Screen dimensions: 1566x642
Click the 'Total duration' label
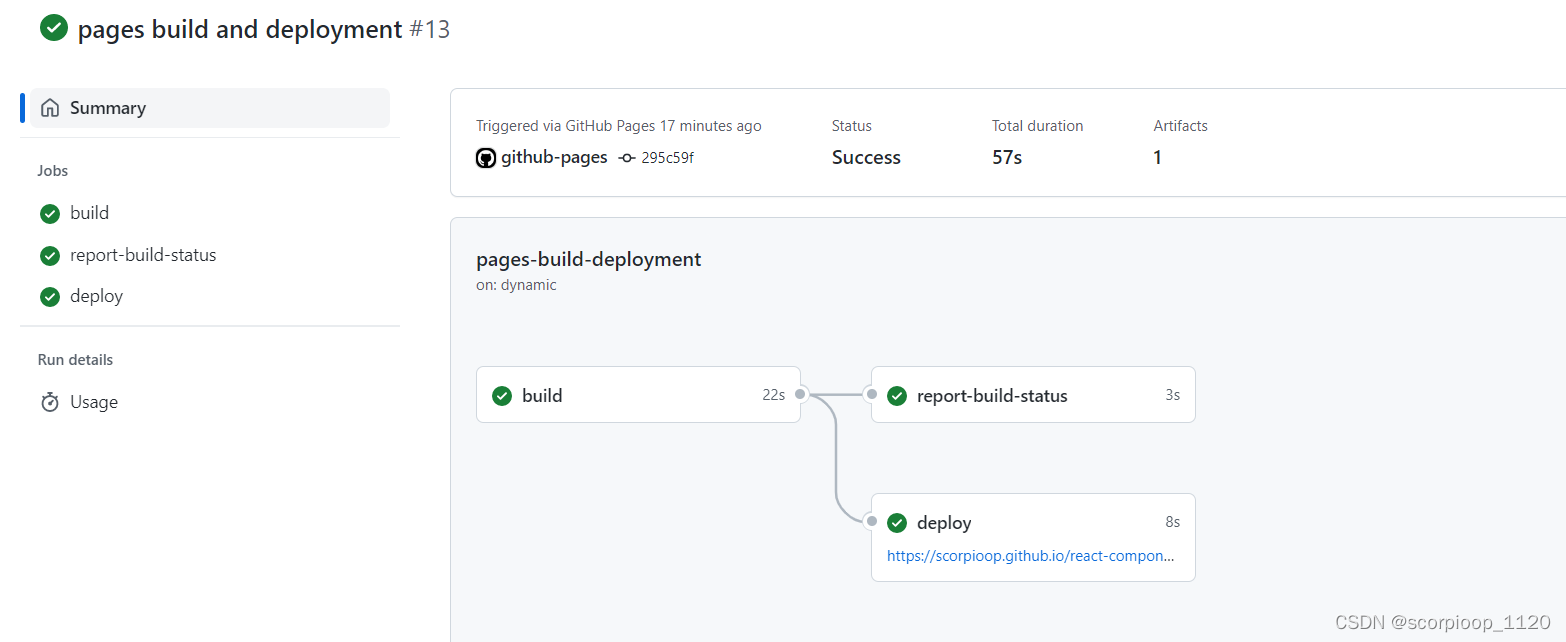(1037, 126)
